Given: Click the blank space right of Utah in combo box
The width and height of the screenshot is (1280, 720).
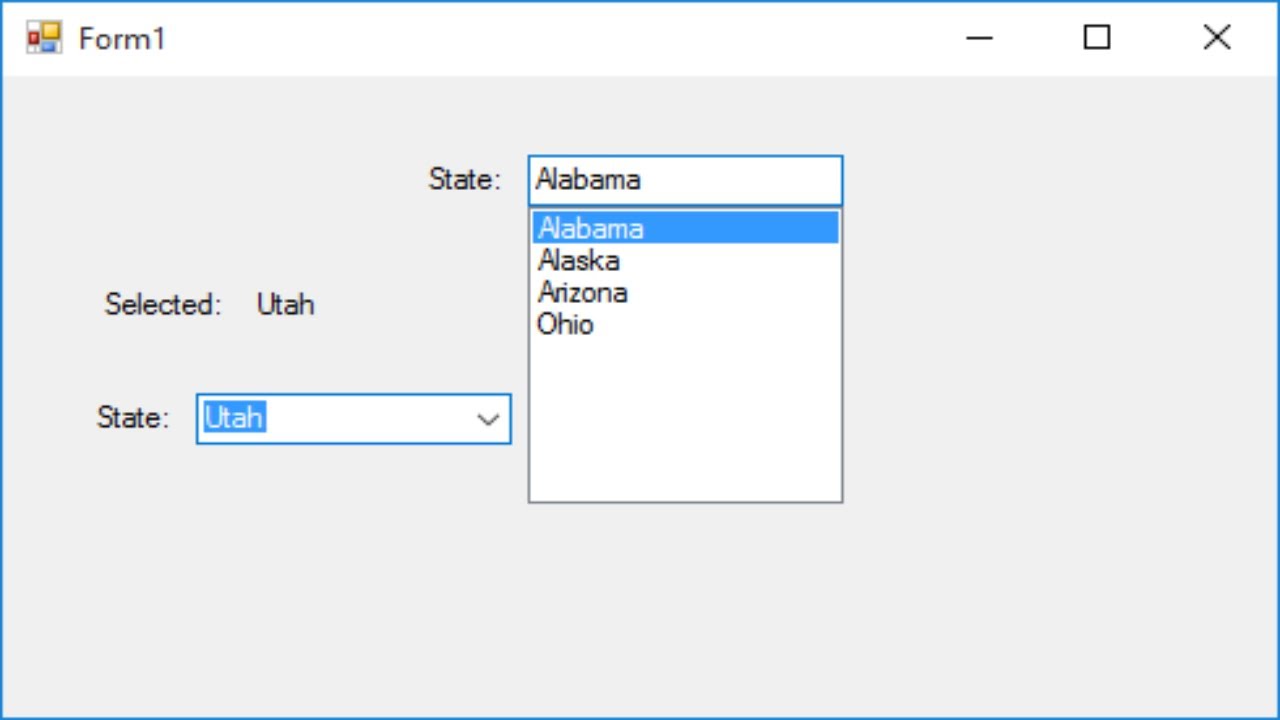Looking at the screenshot, I should 370,419.
